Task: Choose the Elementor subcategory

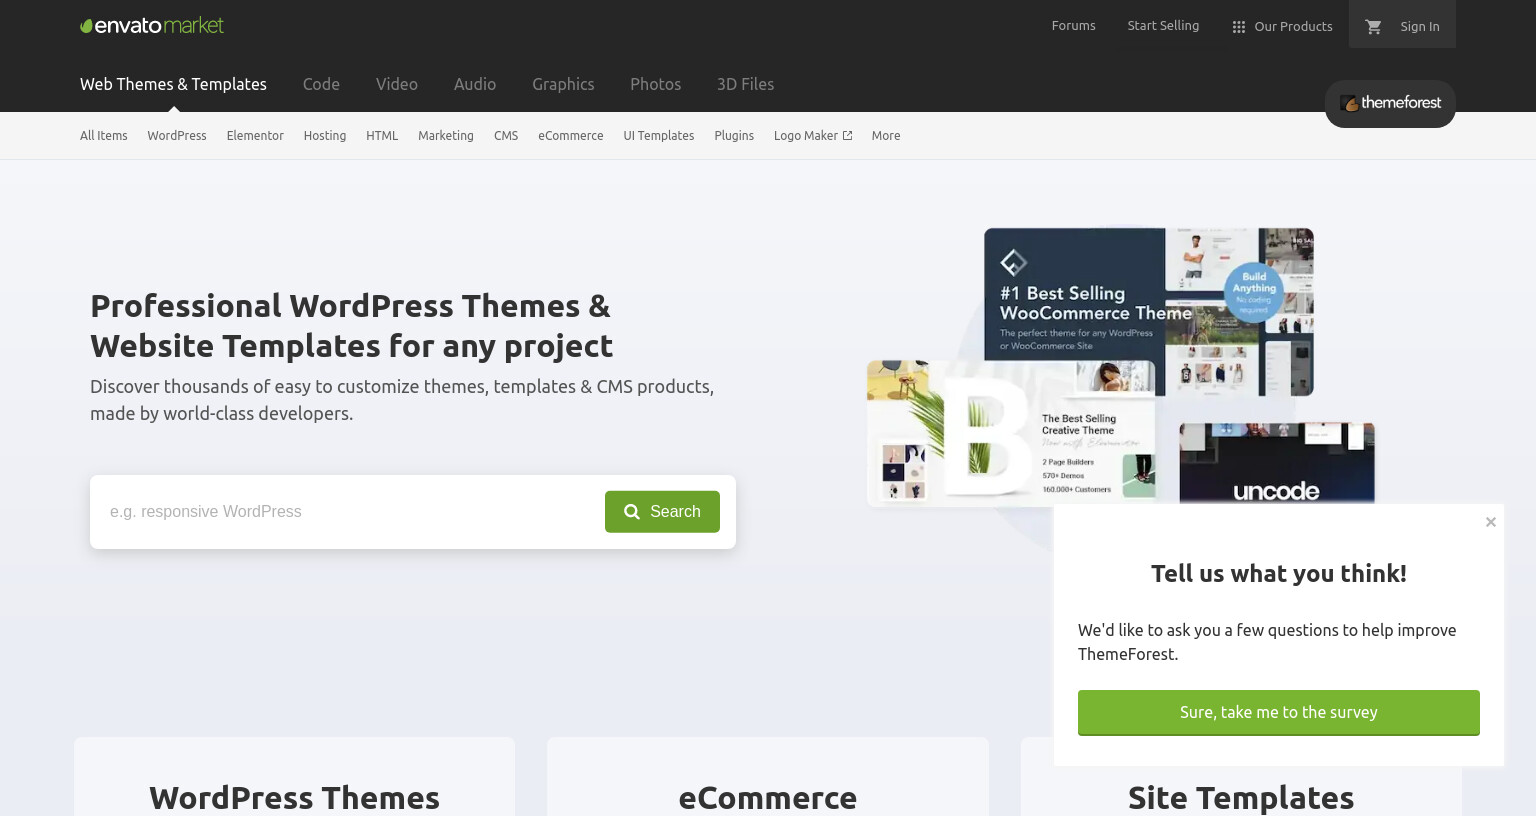Action: (x=255, y=136)
